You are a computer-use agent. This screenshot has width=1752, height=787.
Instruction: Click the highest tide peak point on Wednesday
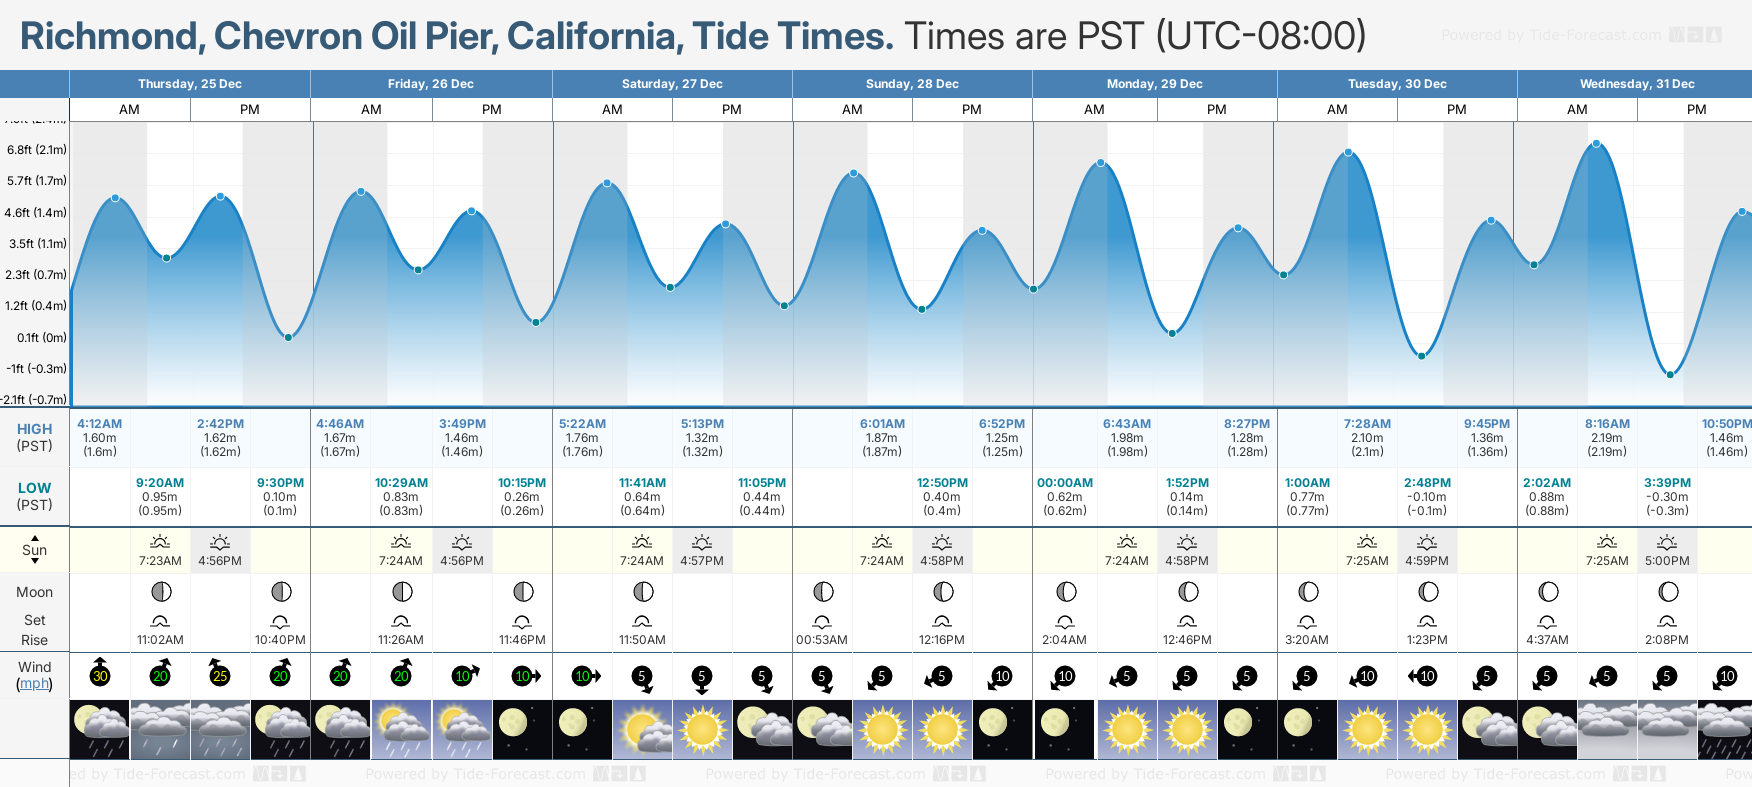(1596, 144)
